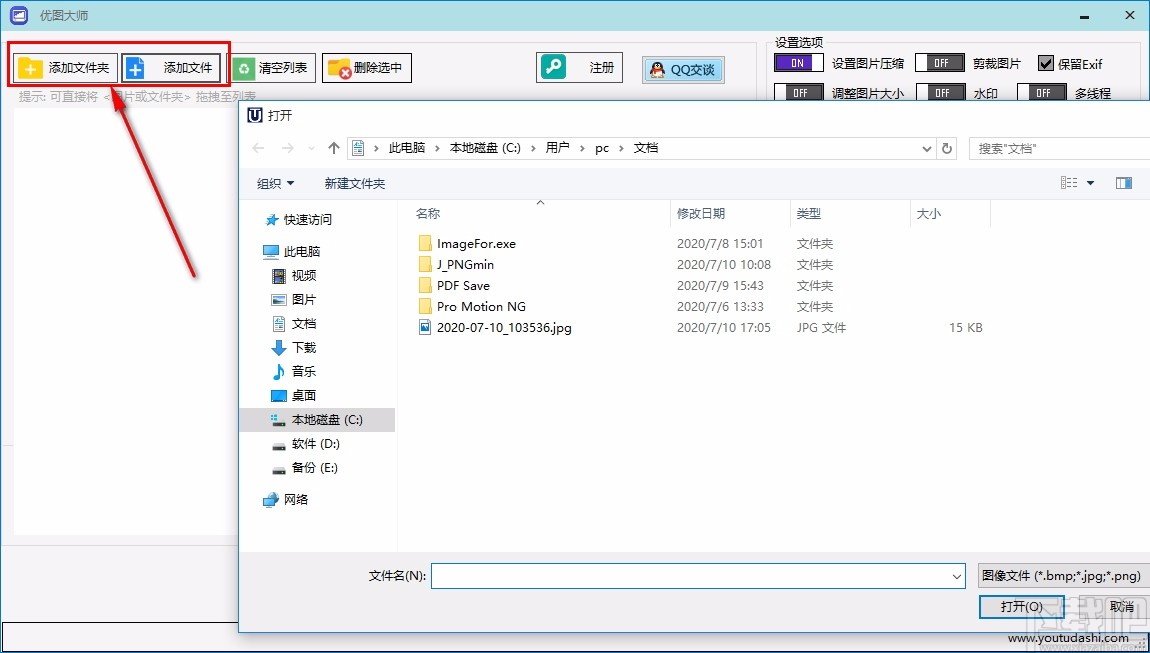1150x653 pixels.
Task: Click the 添加文件 (Add File) icon
Action: coord(135,66)
